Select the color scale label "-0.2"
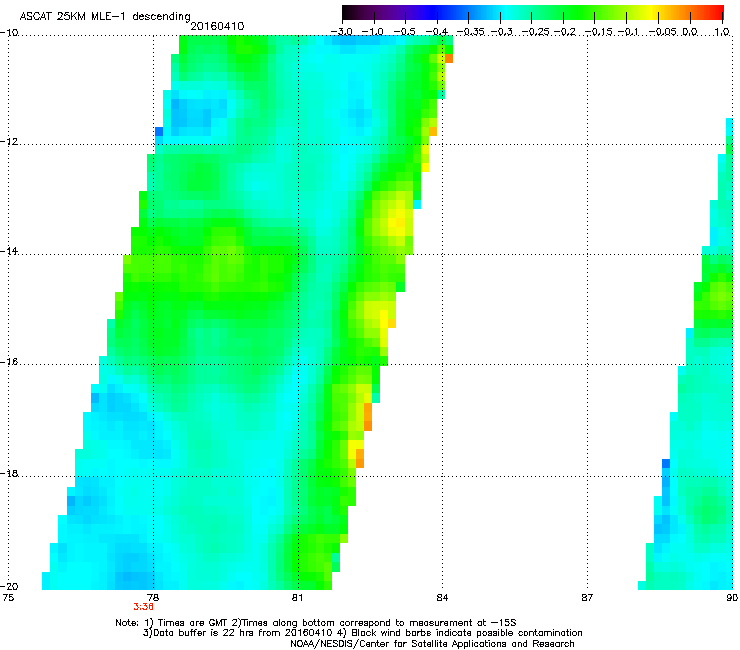The width and height of the screenshot is (740, 650). tap(565, 32)
